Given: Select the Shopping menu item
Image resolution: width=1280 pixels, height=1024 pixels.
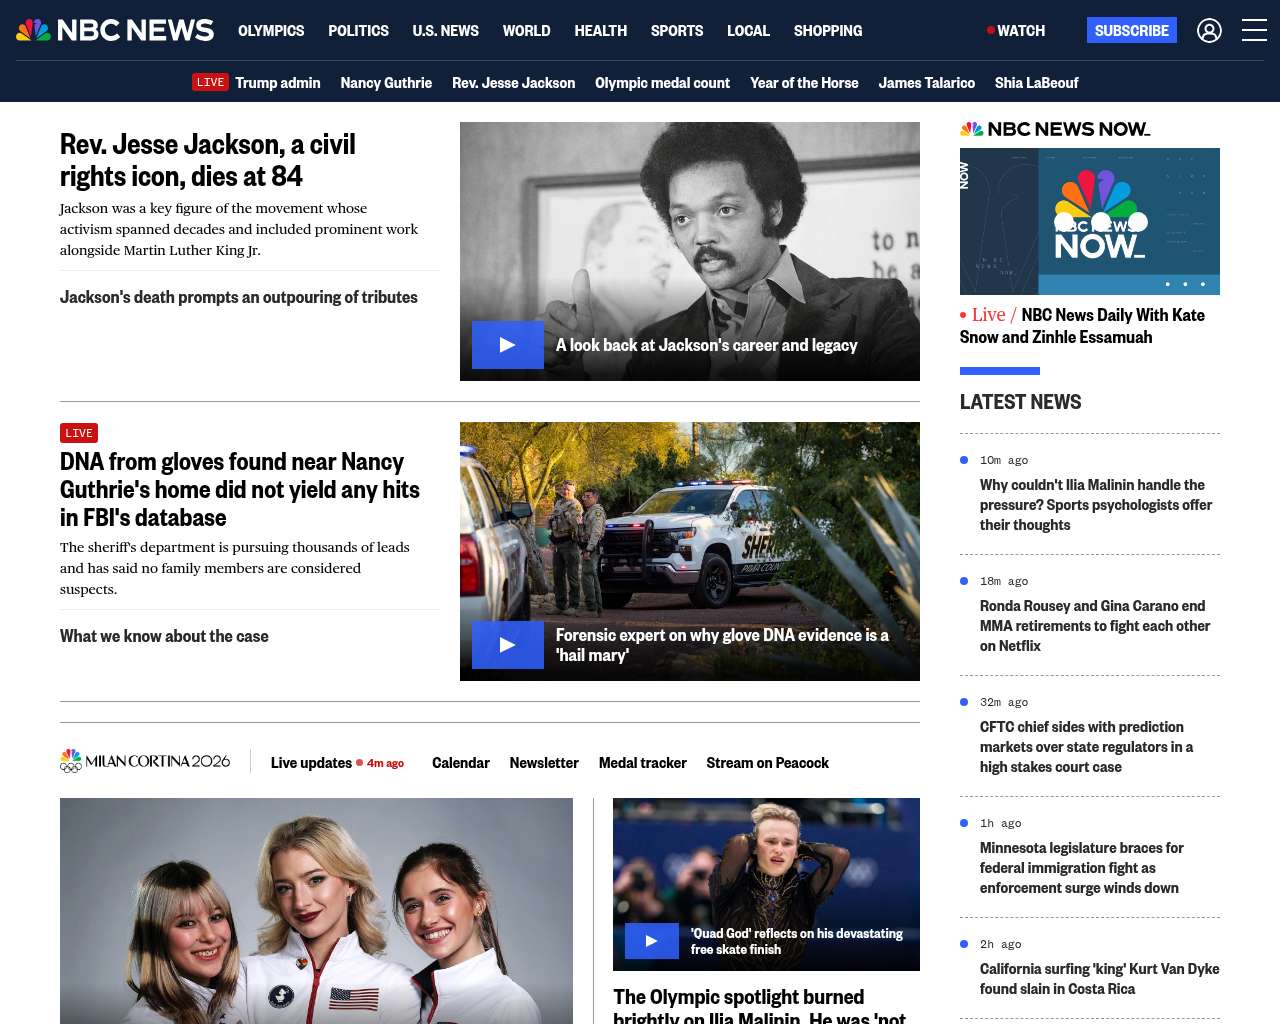Looking at the screenshot, I should click(827, 31).
